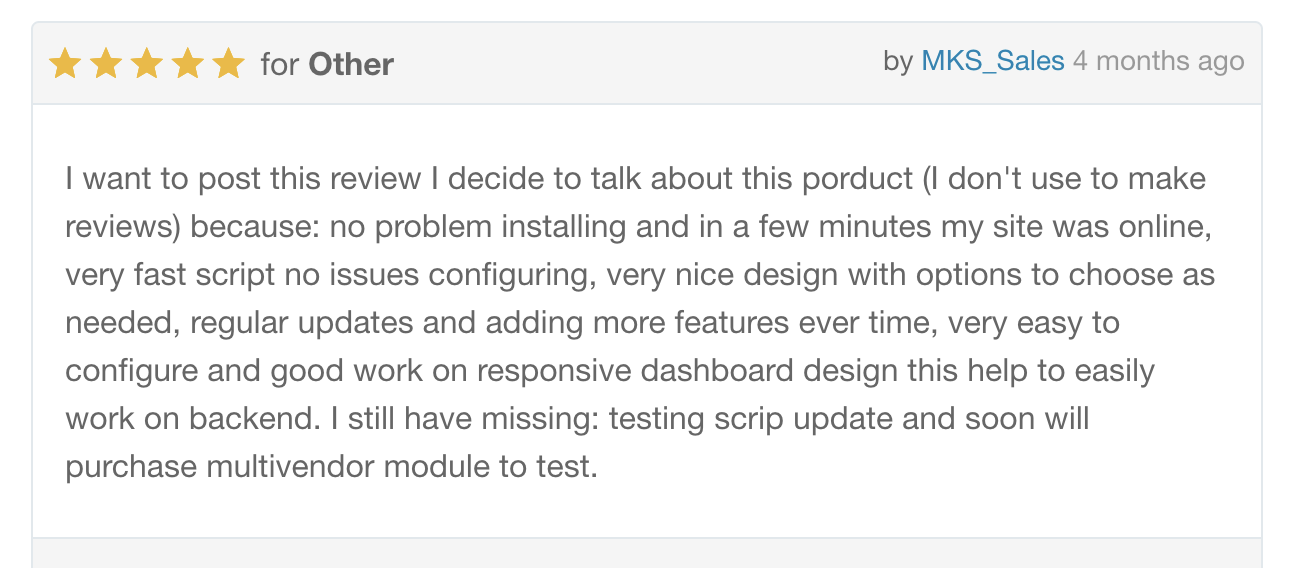Screen dimensions: 1294x568
Task: Click the gray footer strip below the review
Action: tap(646, 553)
